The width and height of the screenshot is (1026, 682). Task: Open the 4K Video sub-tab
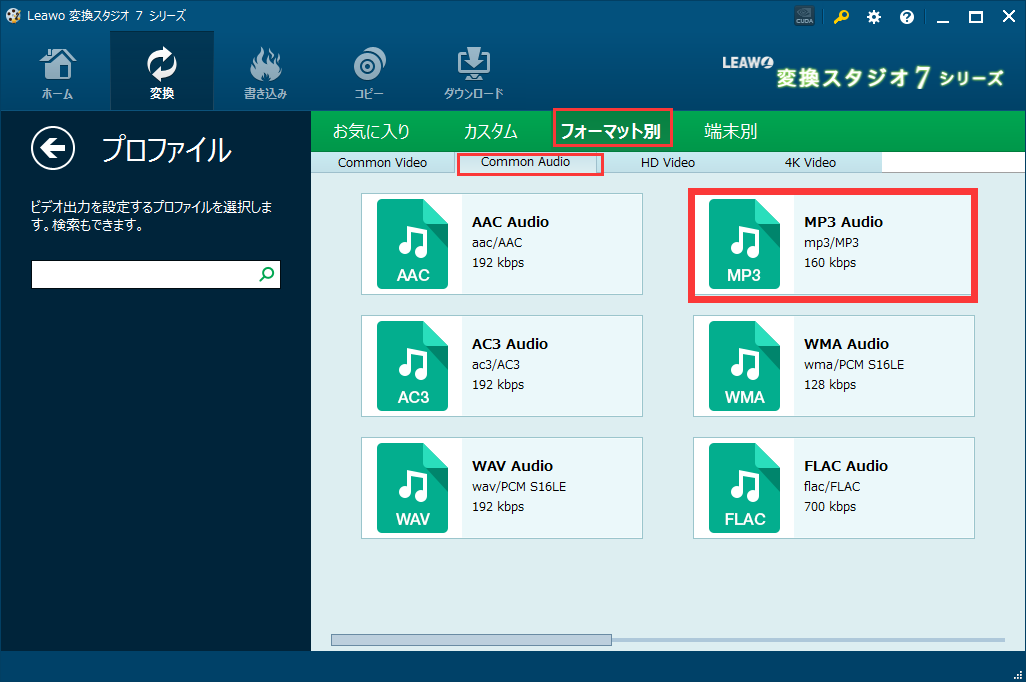tap(810, 162)
